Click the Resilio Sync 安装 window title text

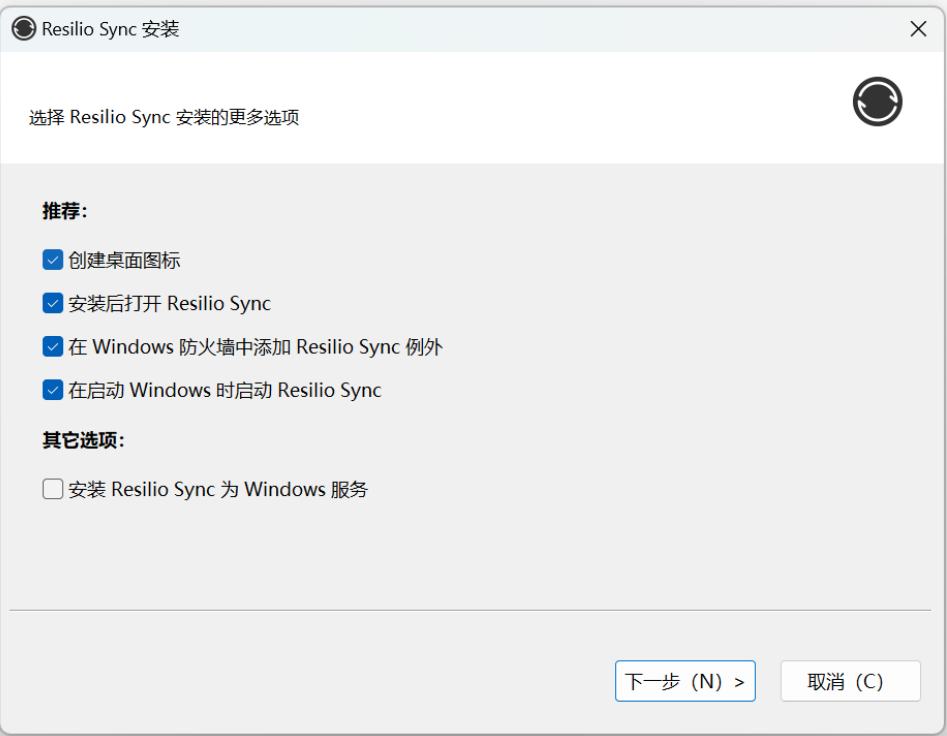coord(111,29)
